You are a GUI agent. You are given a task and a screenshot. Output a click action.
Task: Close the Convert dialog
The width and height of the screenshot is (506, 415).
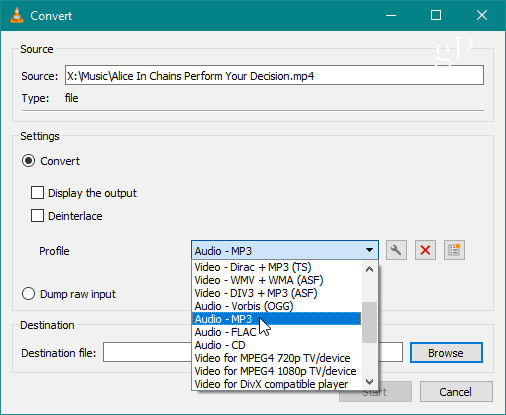(482, 15)
